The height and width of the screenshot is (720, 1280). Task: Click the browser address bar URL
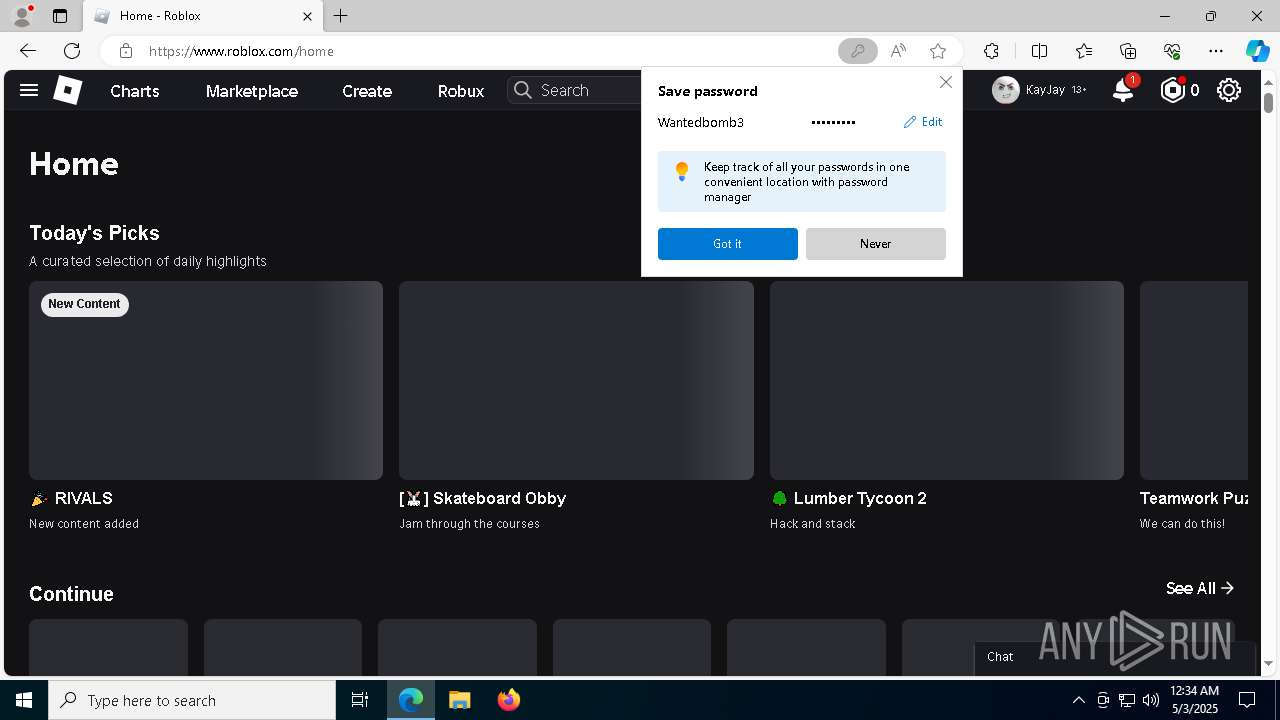tap(241, 51)
